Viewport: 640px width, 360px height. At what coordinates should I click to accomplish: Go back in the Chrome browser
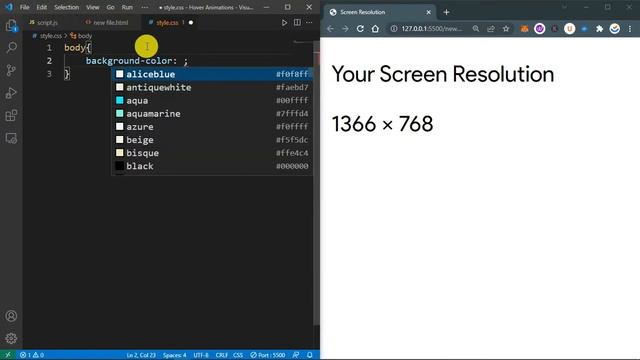pos(330,29)
